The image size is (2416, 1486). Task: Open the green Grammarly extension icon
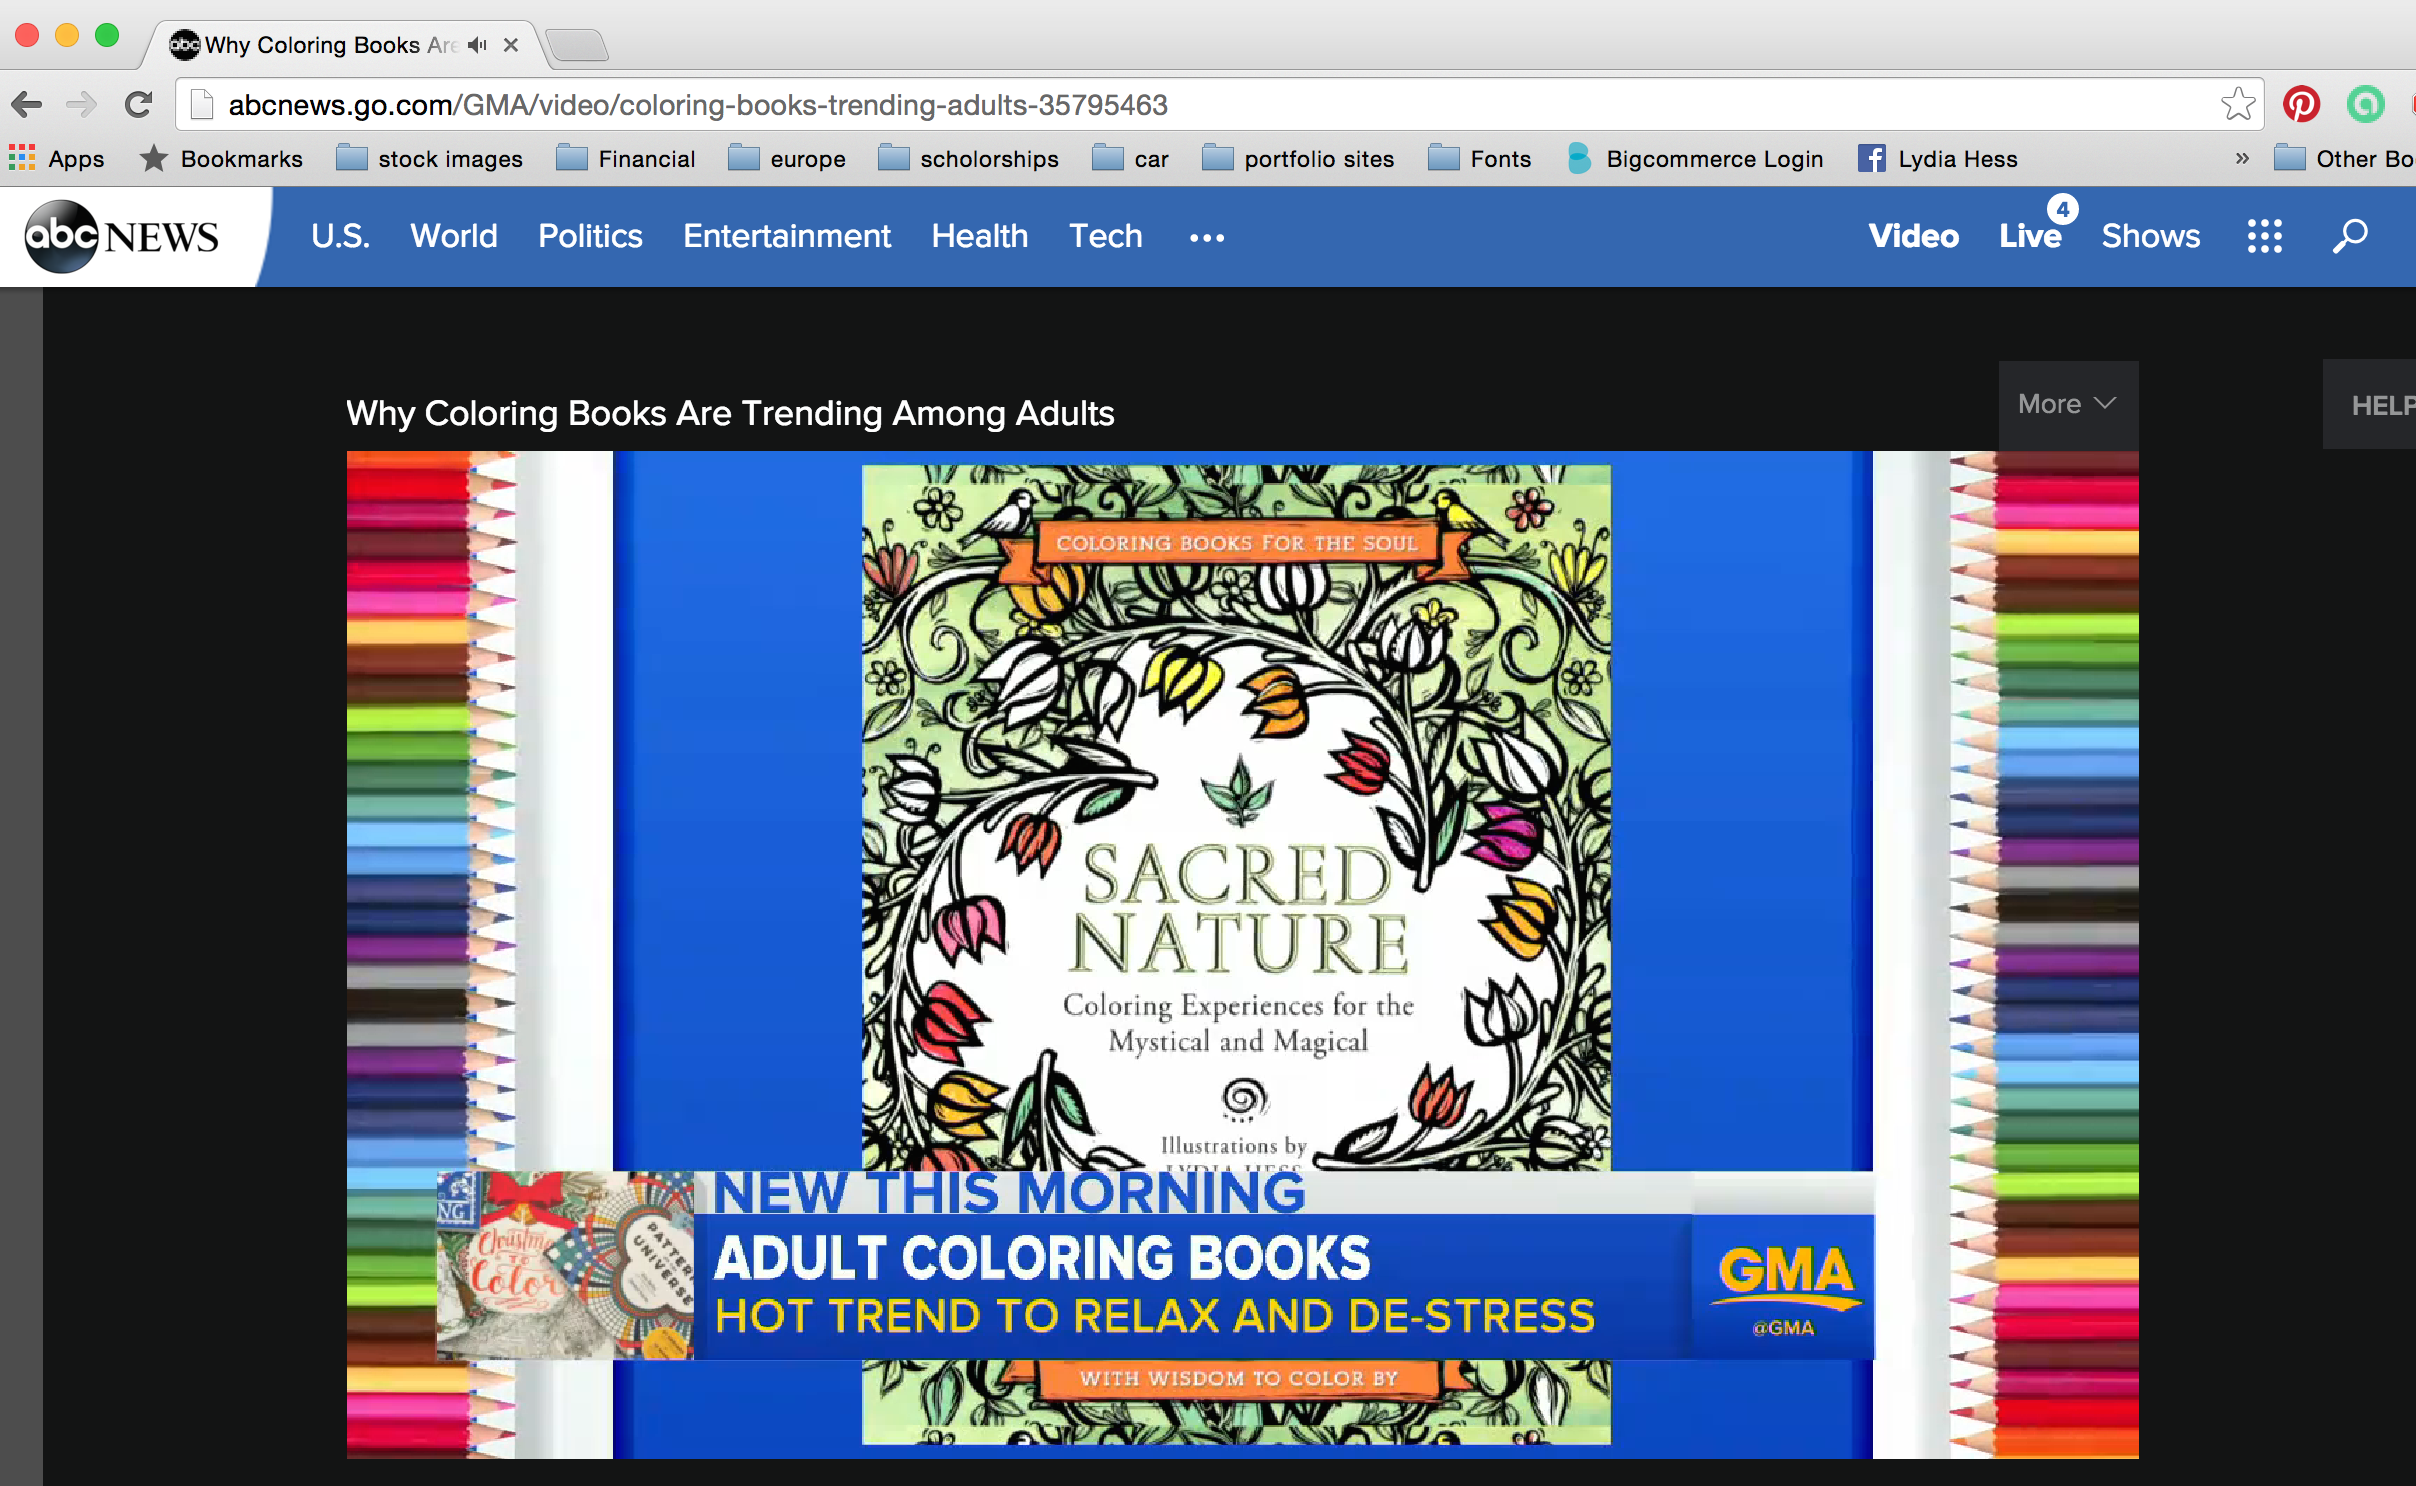click(2365, 104)
